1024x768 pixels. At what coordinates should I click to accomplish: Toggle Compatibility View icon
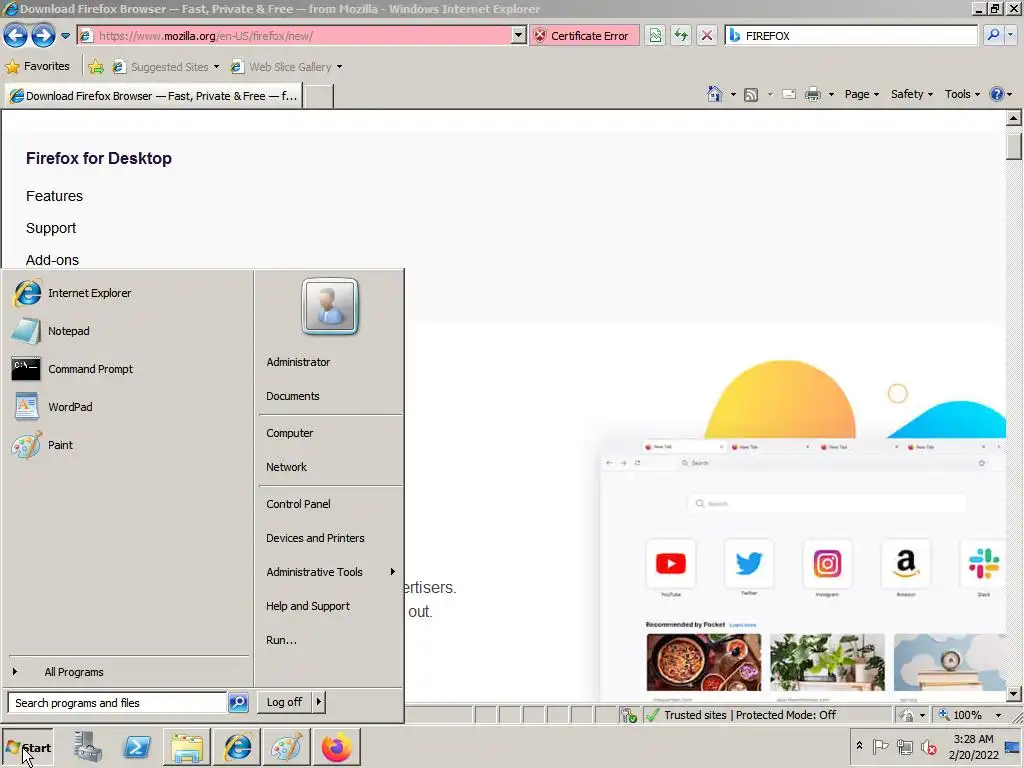click(655, 36)
